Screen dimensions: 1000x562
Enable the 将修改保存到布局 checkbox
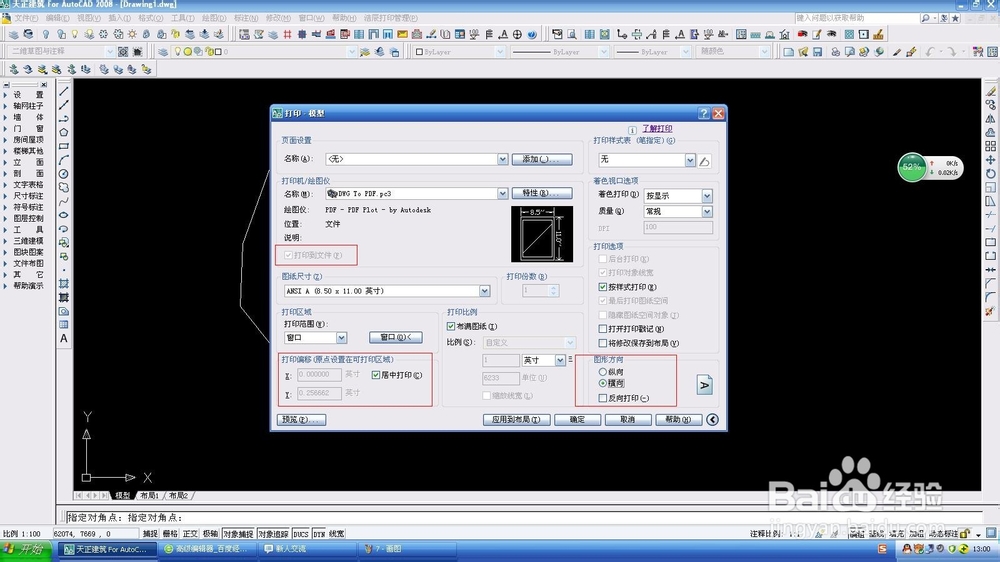[603, 343]
